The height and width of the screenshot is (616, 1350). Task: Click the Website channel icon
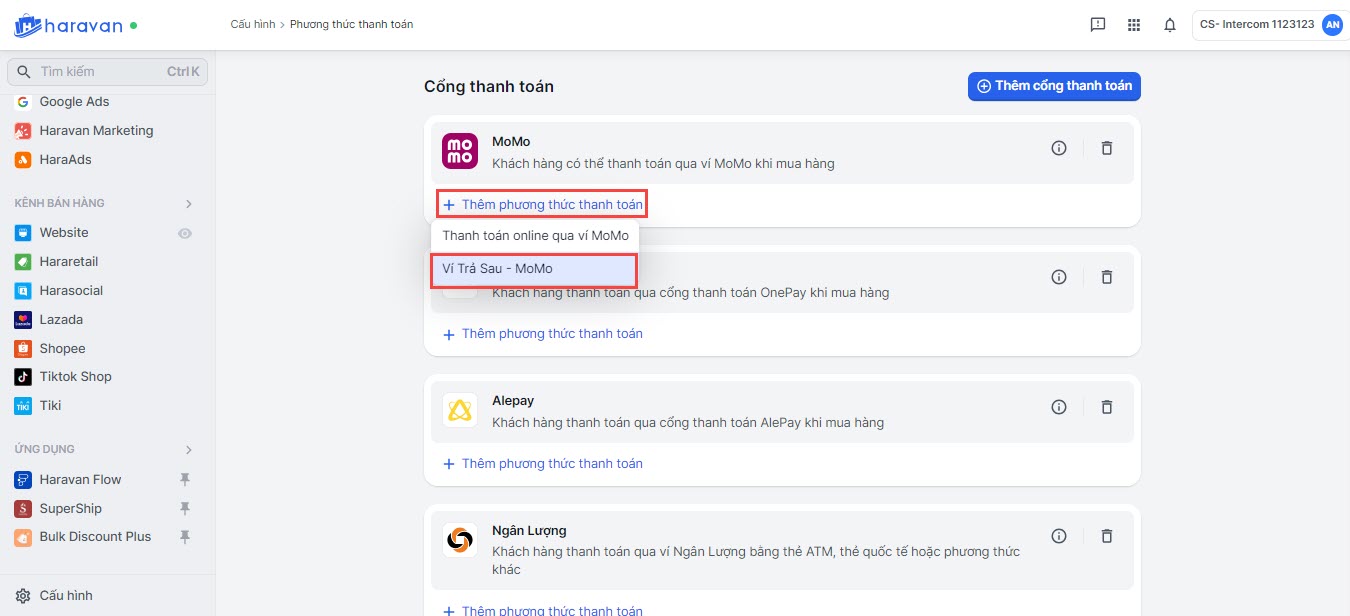[x=23, y=233]
